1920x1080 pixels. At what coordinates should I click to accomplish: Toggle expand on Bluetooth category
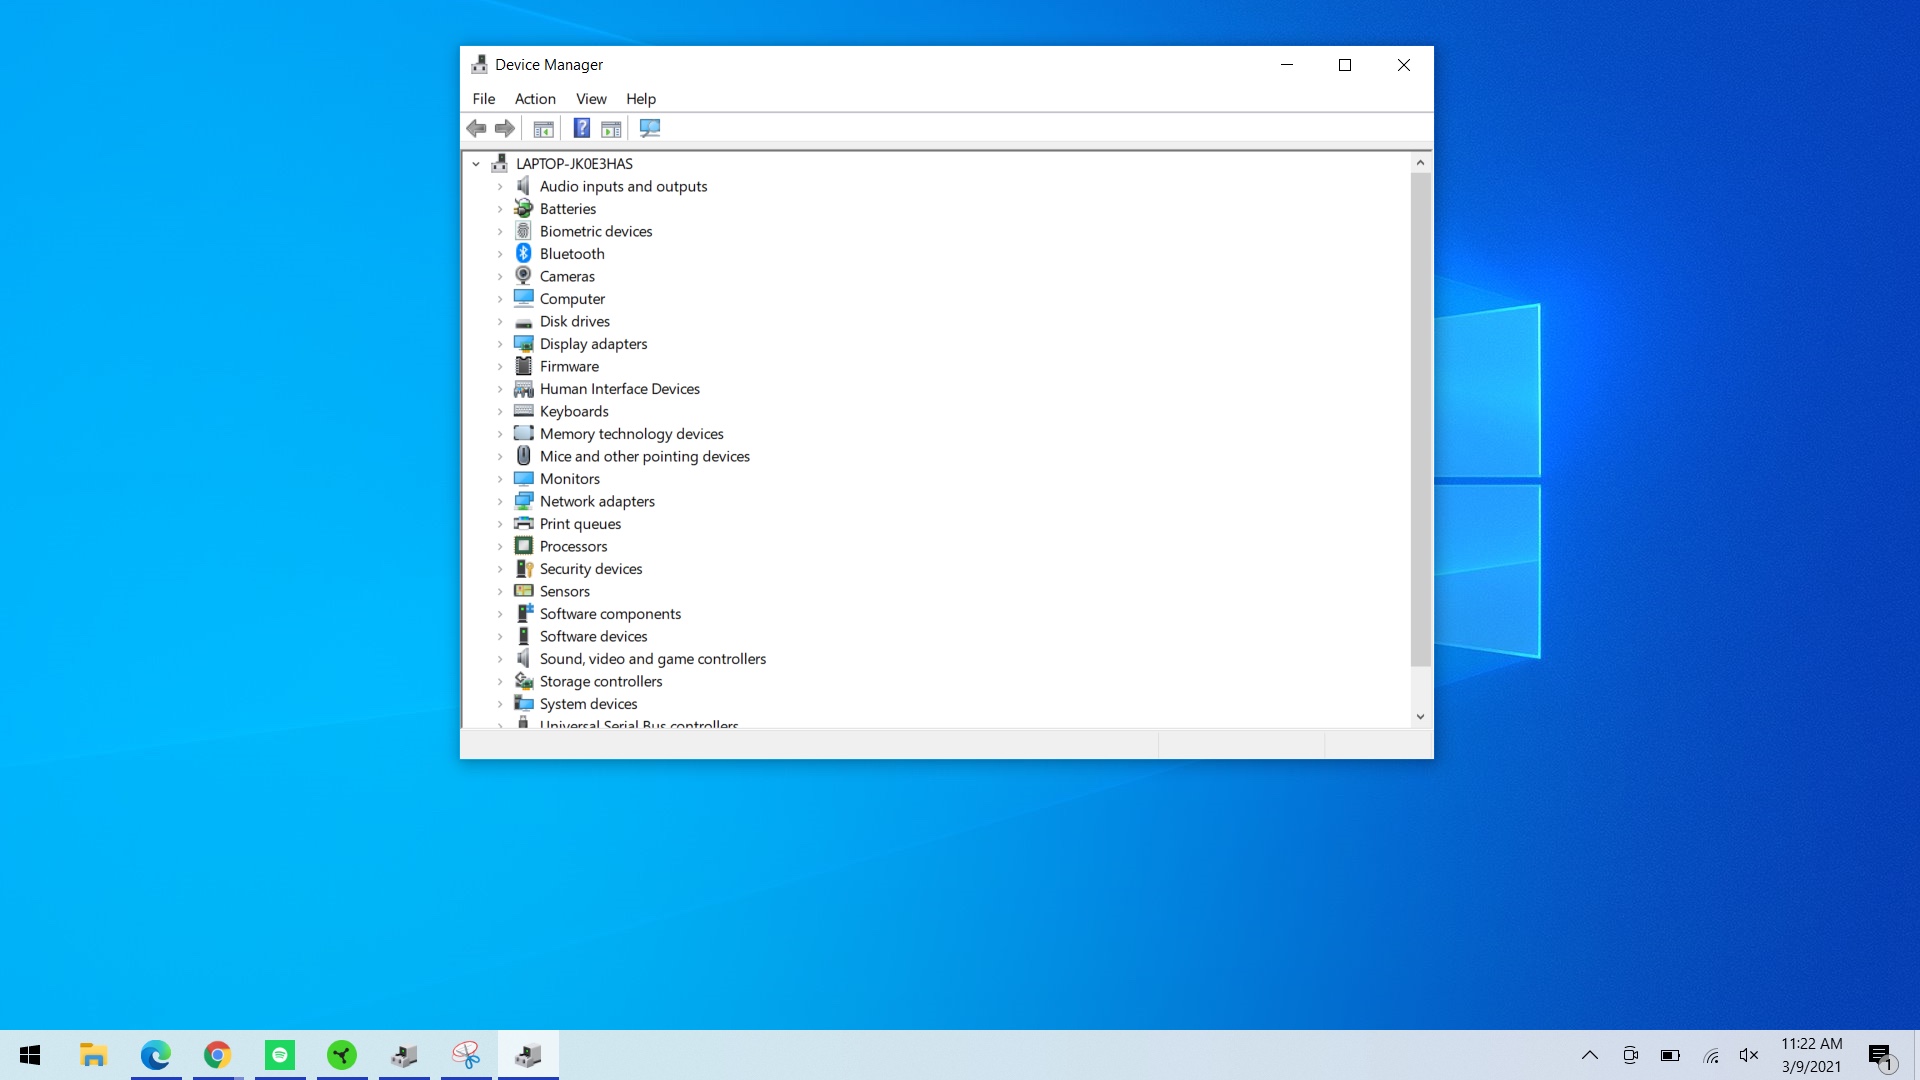[500, 253]
